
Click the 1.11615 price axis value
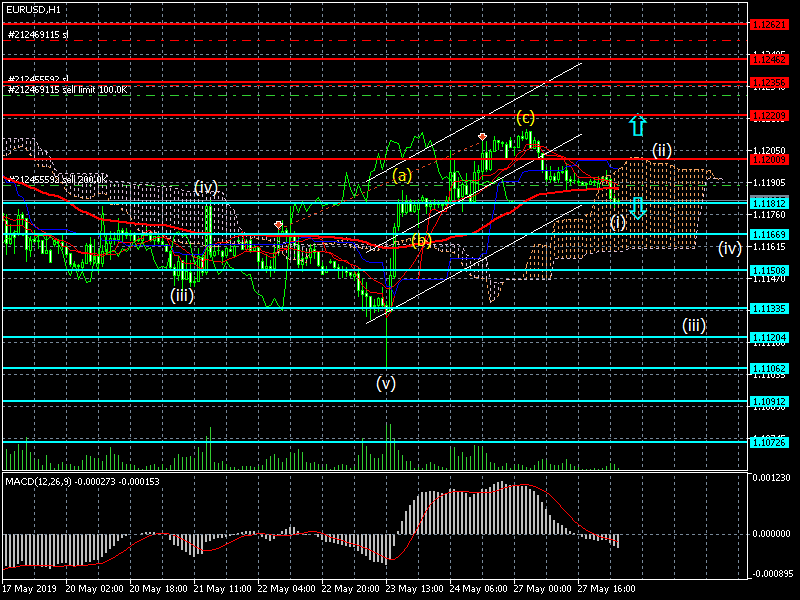tap(769, 247)
